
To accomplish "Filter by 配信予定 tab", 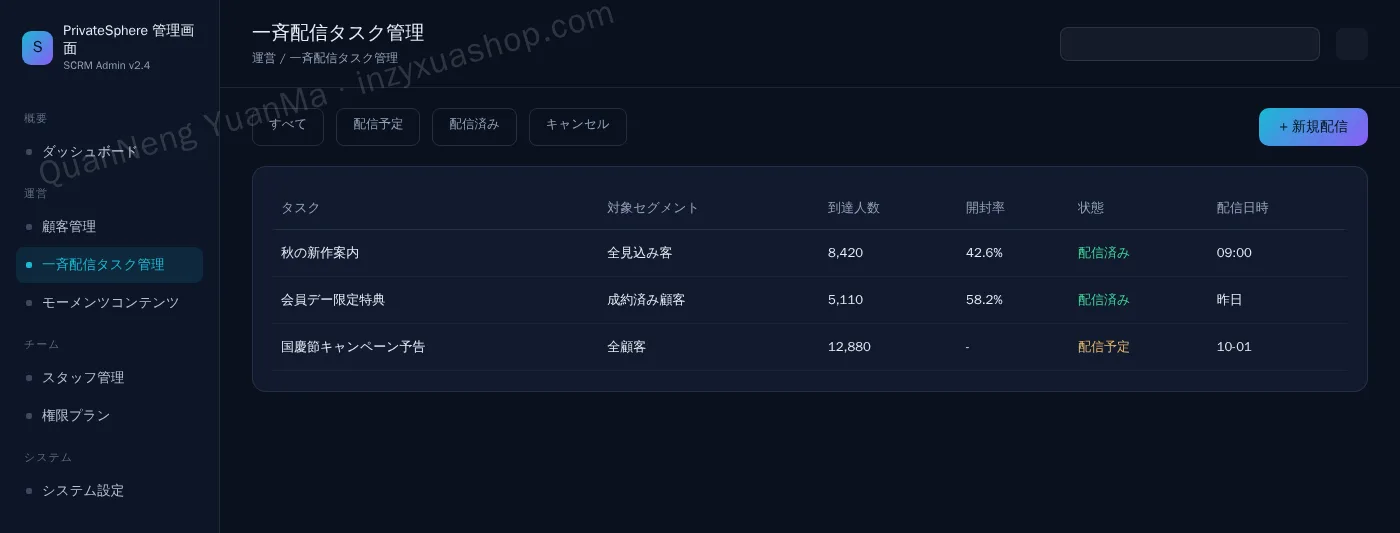I will tap(378, 127).
